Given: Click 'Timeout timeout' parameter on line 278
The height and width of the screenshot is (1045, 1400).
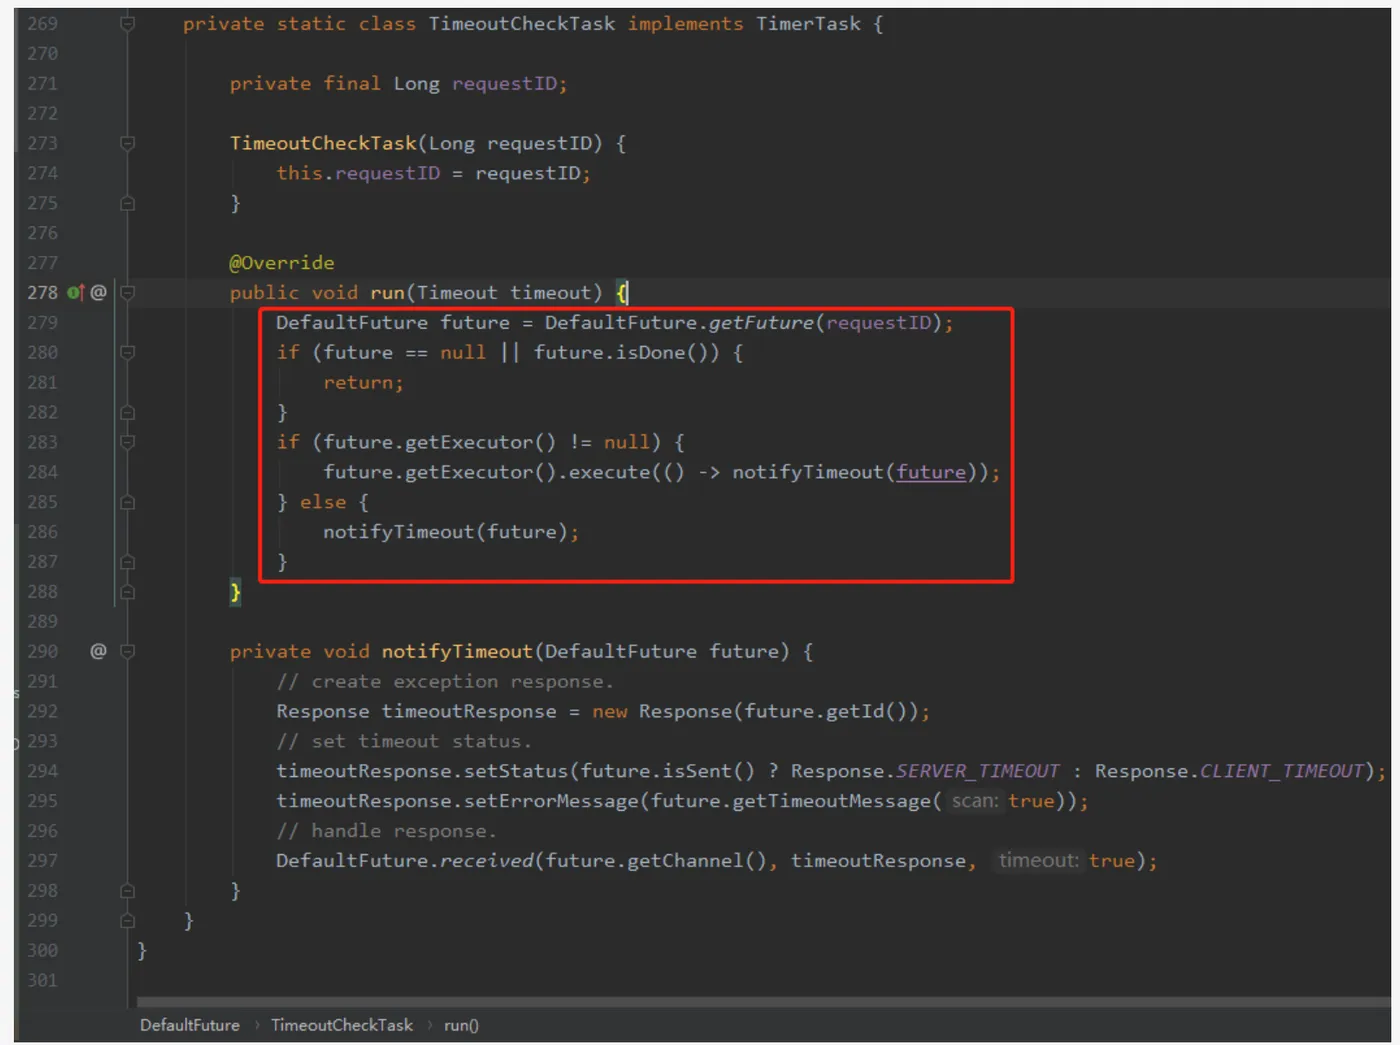Looking at the screenshot, I should click(504, 293).
